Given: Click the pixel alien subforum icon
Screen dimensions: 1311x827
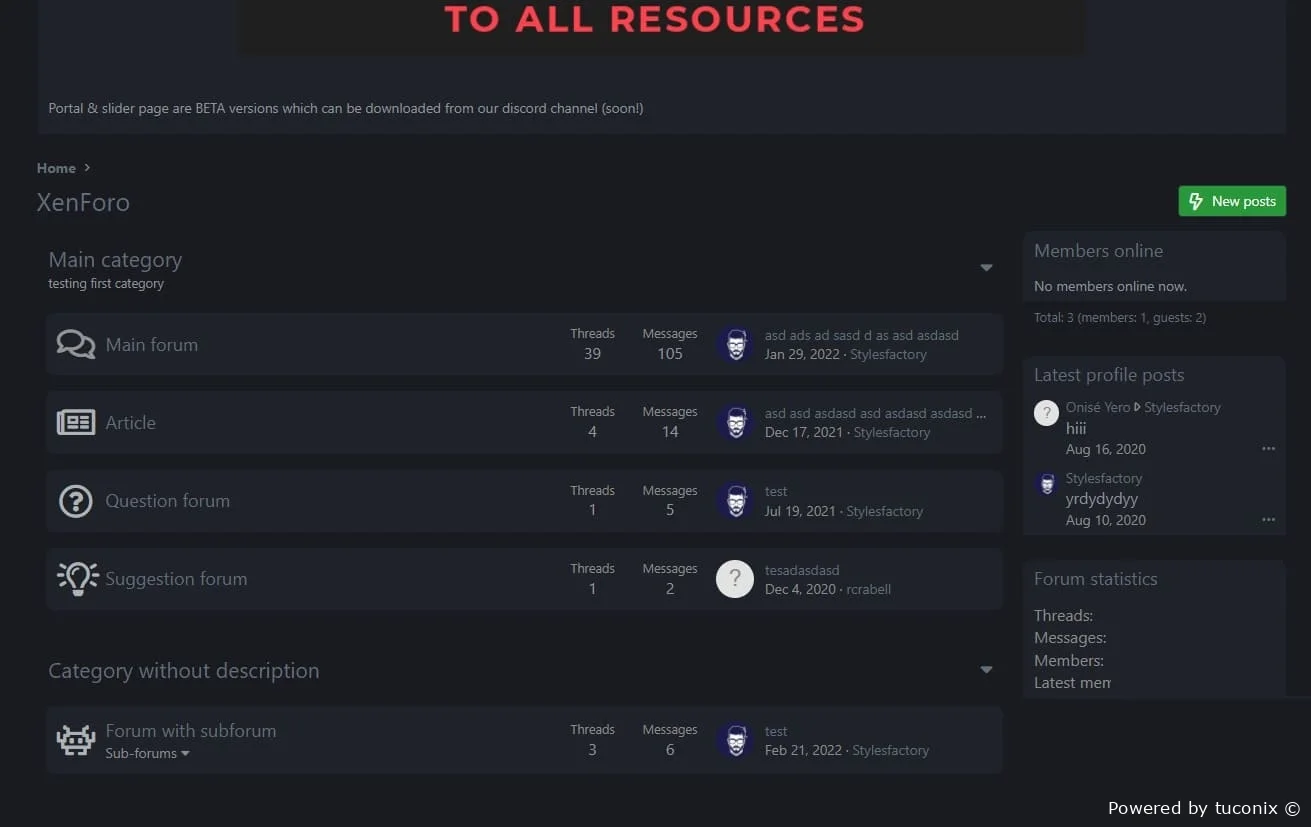Looking at the screenshot, I should pos(76,740).
